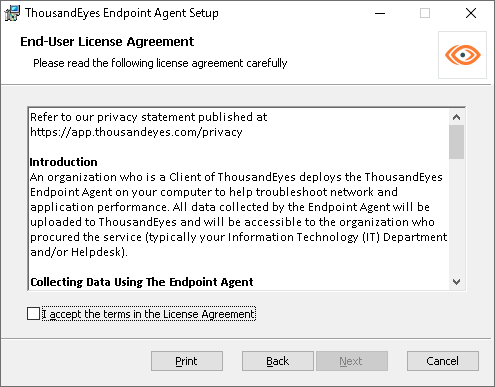Click inside the Introduction paragraph of the license

click(238, 214)
